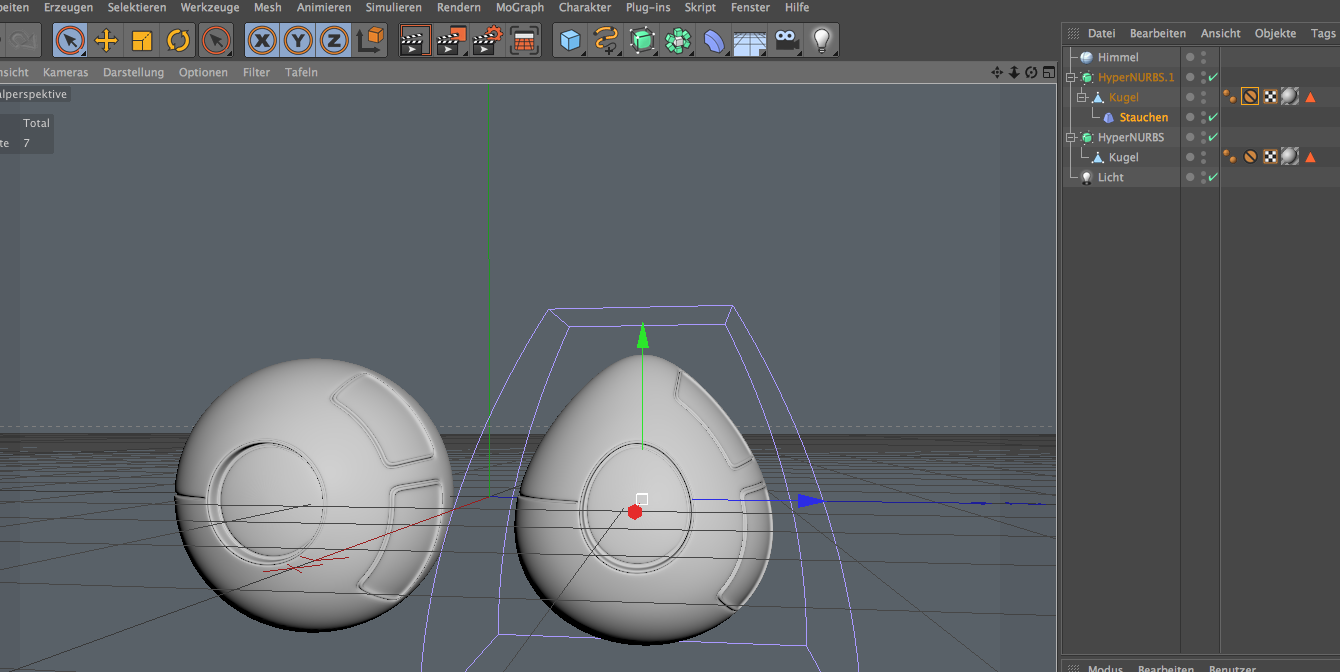Screen dimensions: 1340x672
Task: Disable HyperNURBS.1 green checkmark
Action: tap(1213, 78)
